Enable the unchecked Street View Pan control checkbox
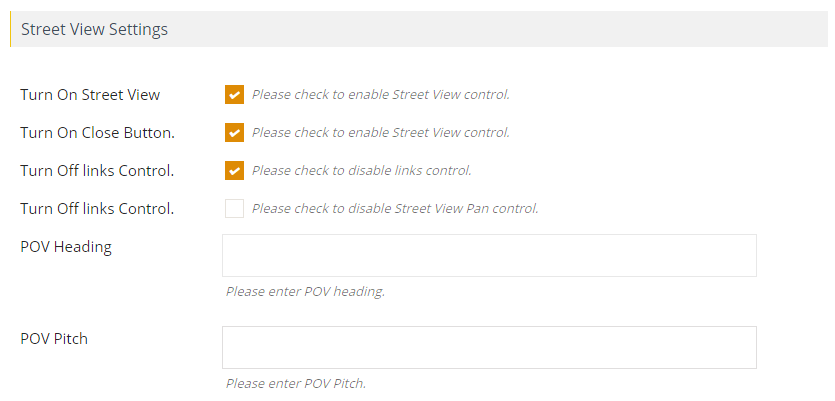Viewport: 835px width, 401px height. coord(235,208)
